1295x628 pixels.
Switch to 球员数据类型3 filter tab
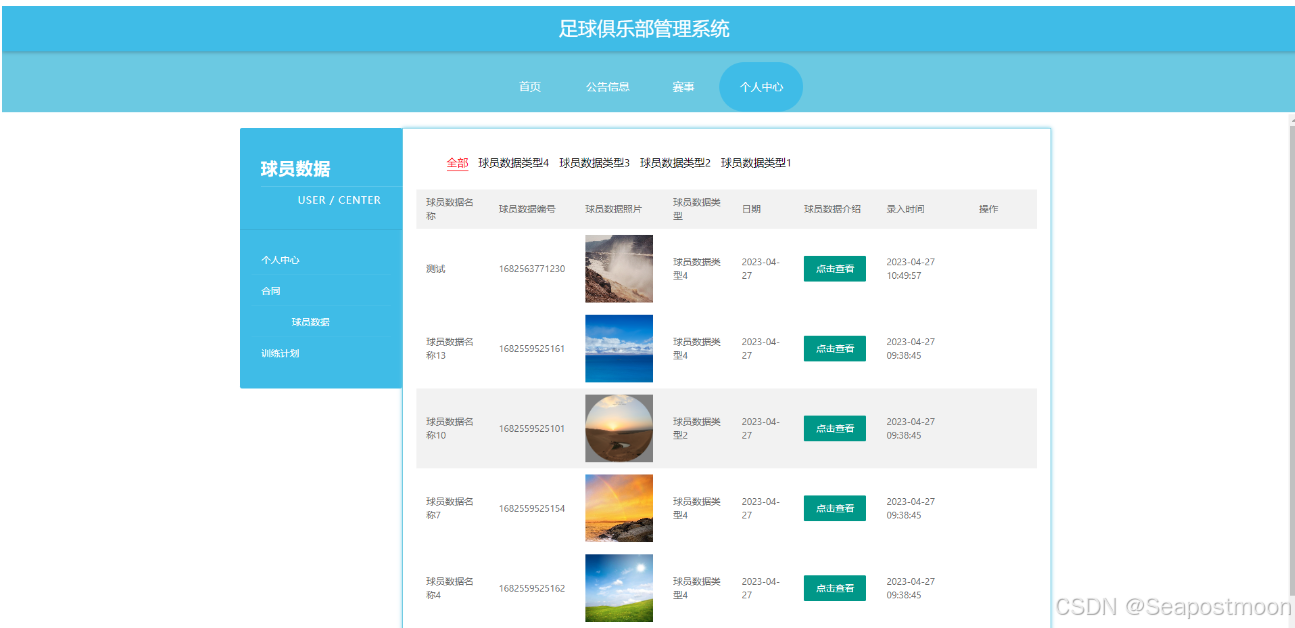point(598,162)
